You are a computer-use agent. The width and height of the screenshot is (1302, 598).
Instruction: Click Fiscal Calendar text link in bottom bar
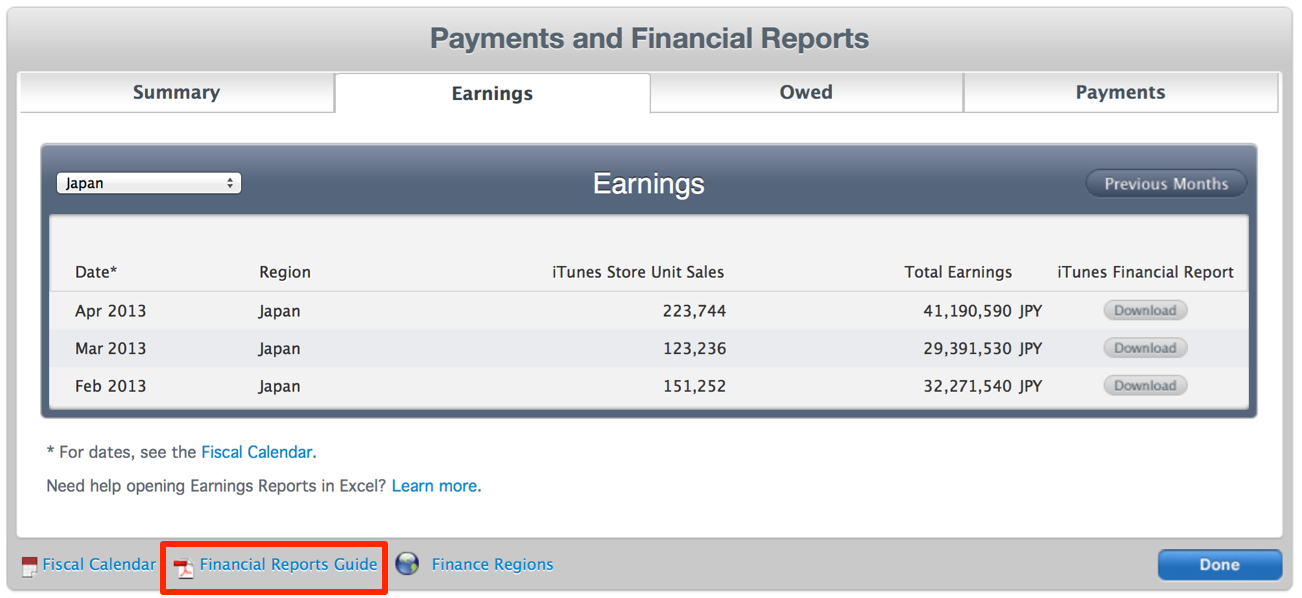99,564
